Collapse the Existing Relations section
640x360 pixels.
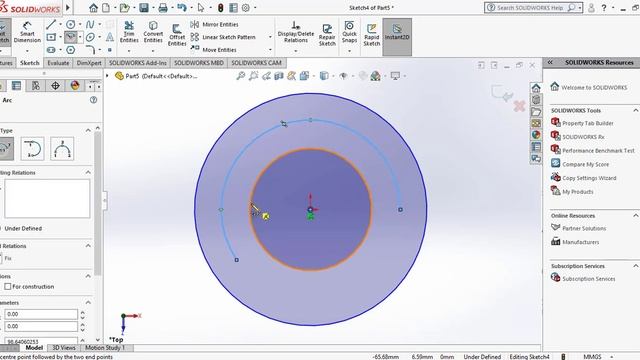pos(88,173)
